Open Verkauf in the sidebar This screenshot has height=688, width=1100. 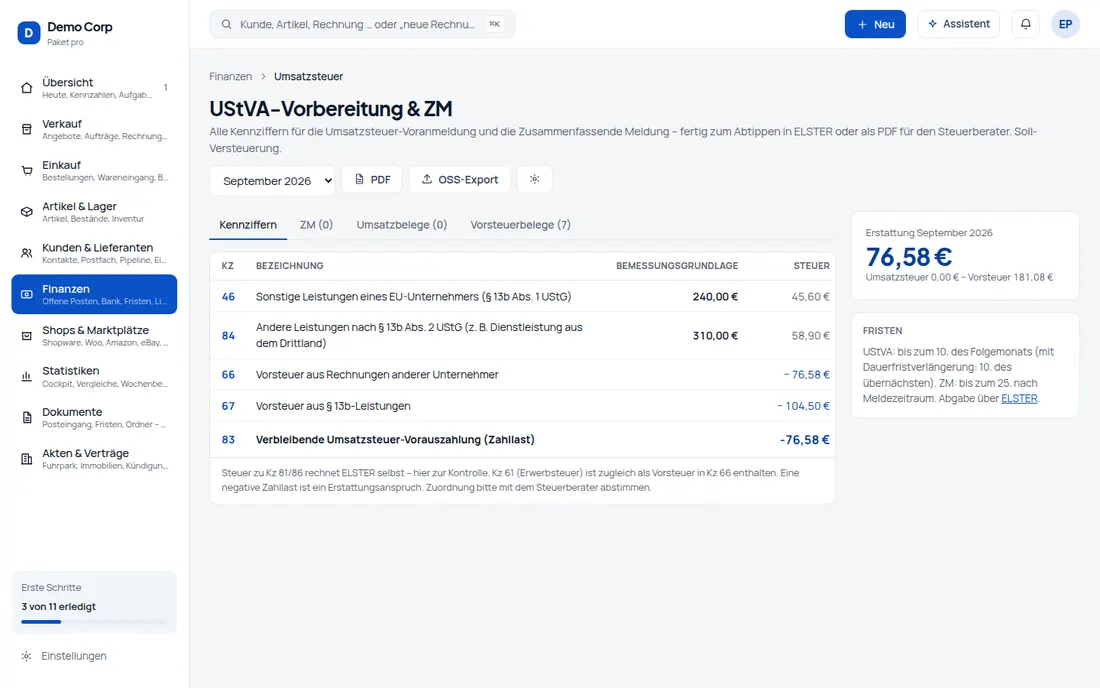[x=94, y=129]
